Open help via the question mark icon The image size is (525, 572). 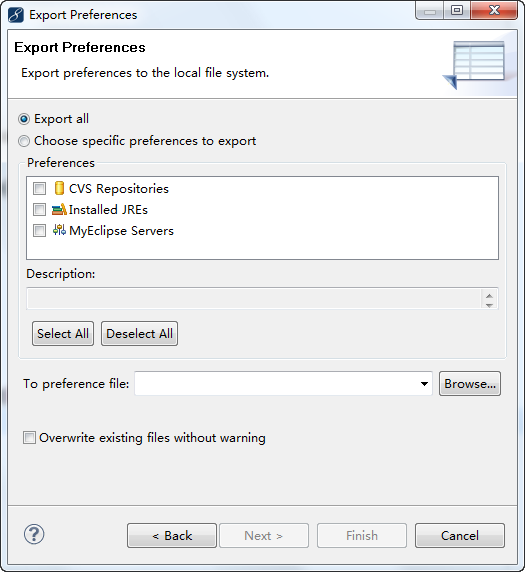pos(34,535)
